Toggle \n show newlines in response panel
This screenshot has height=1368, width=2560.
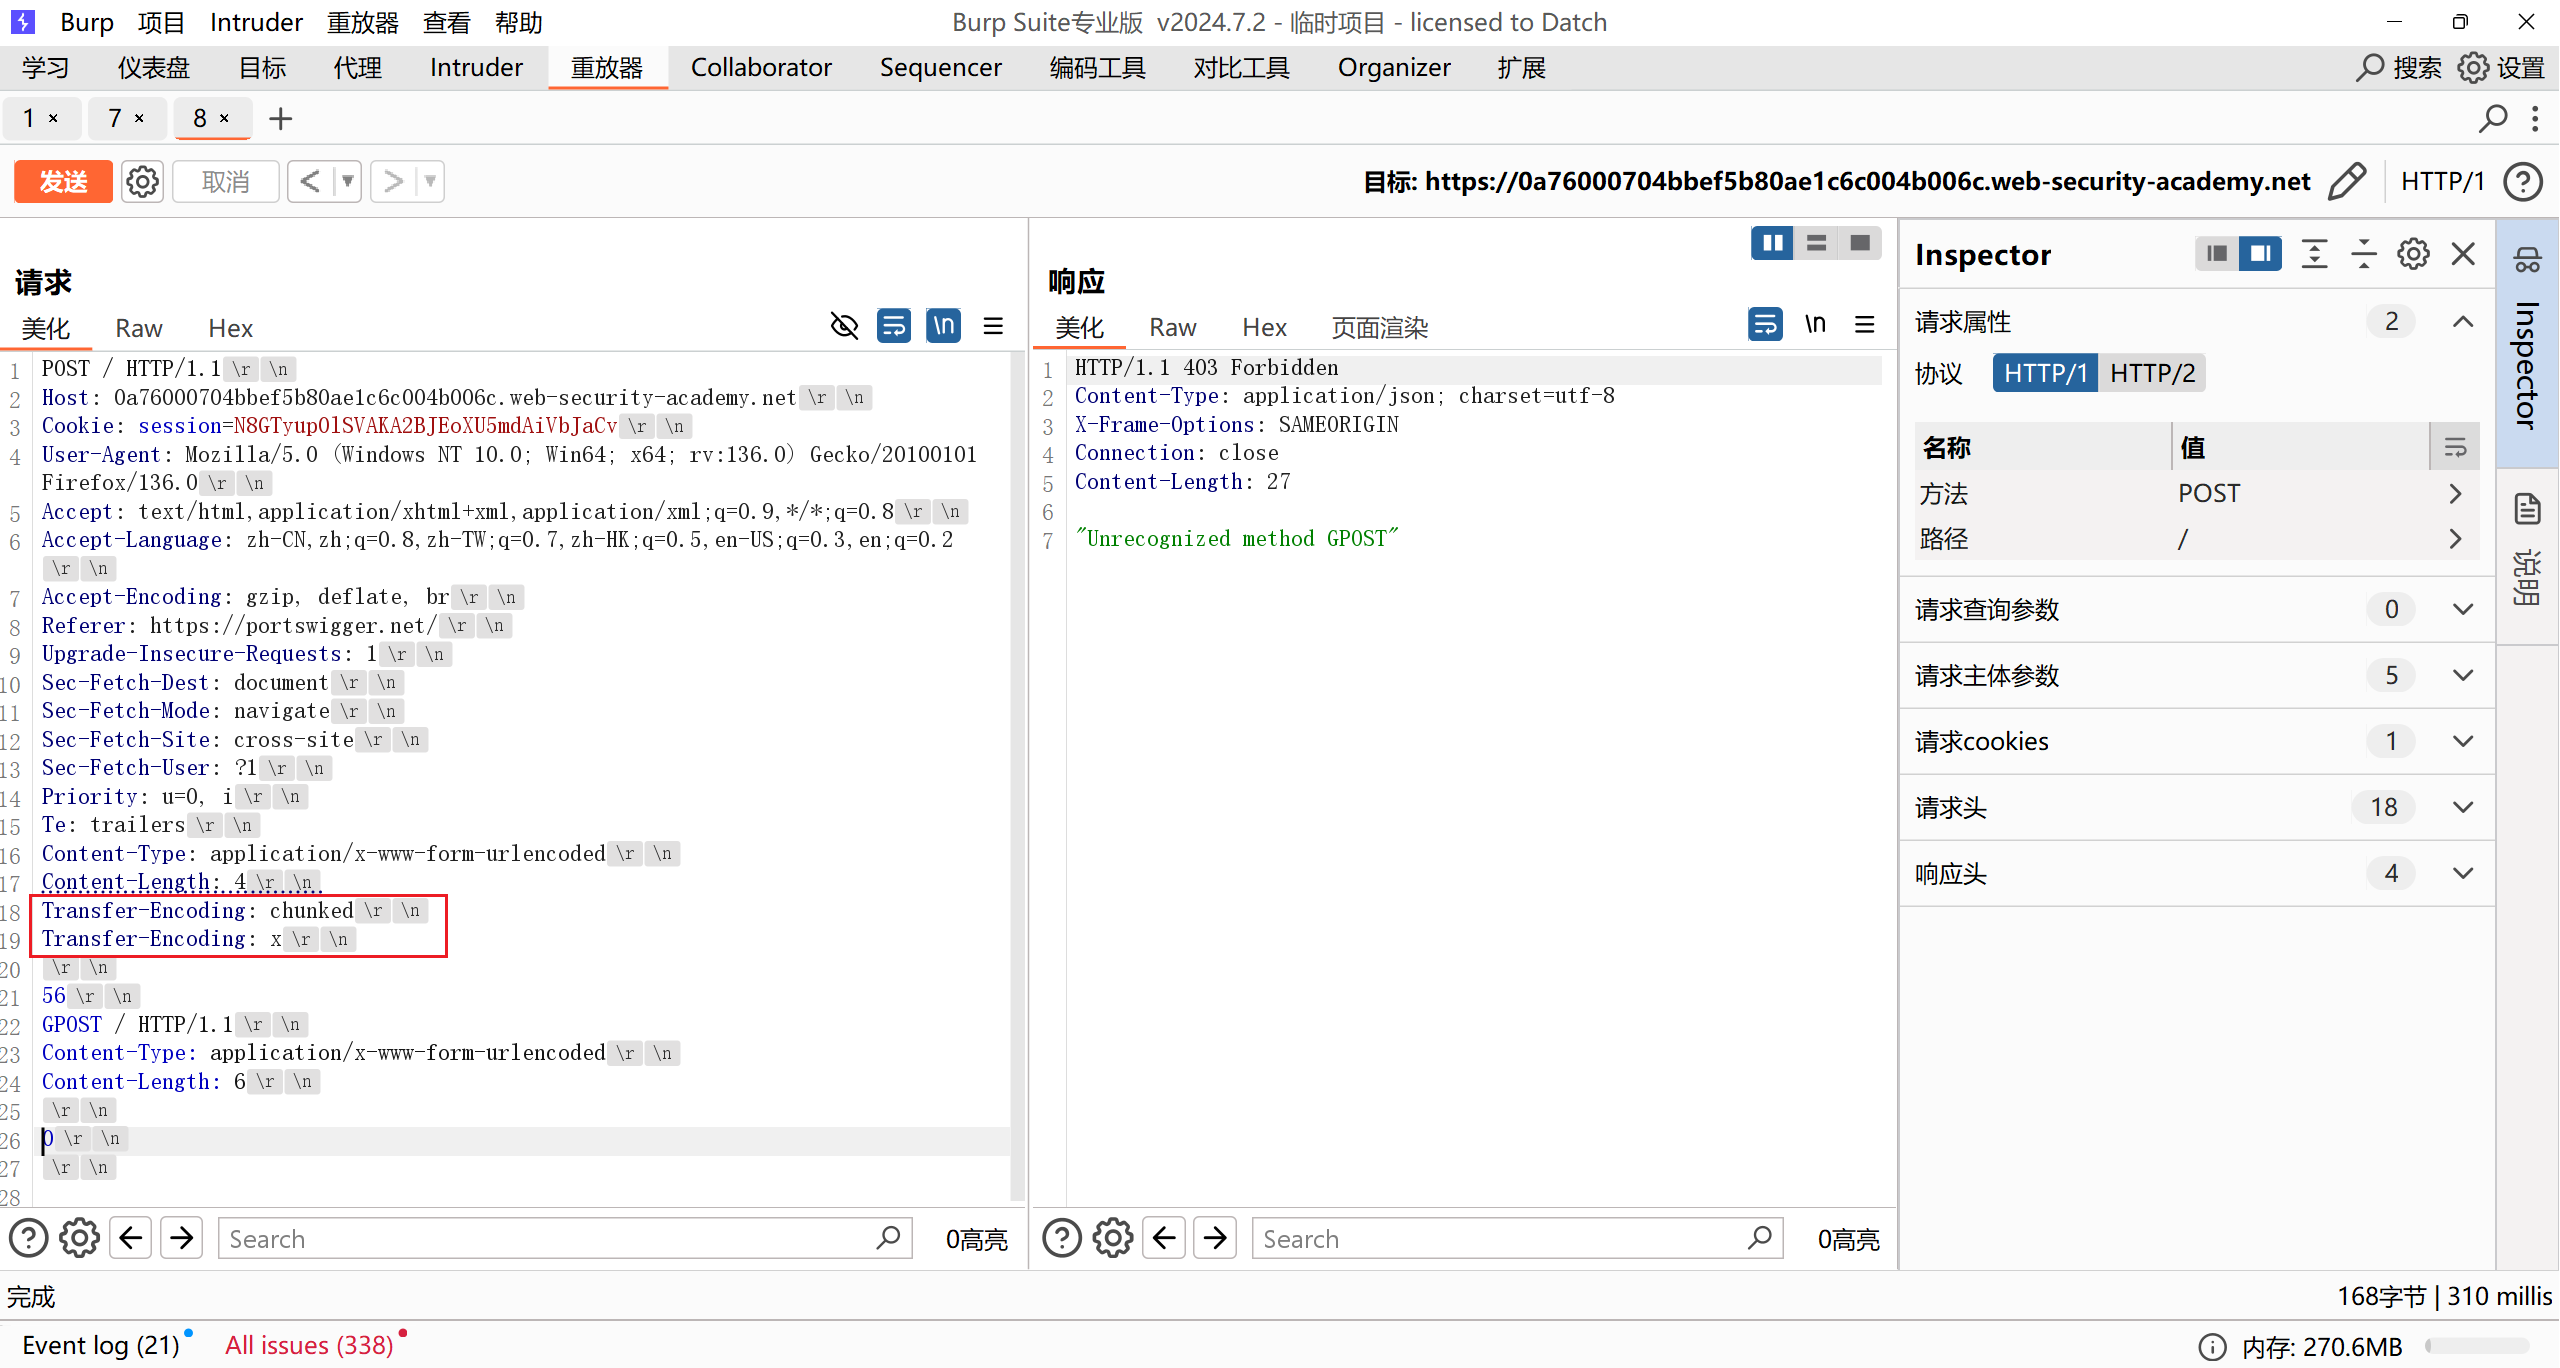(1815, 324)
